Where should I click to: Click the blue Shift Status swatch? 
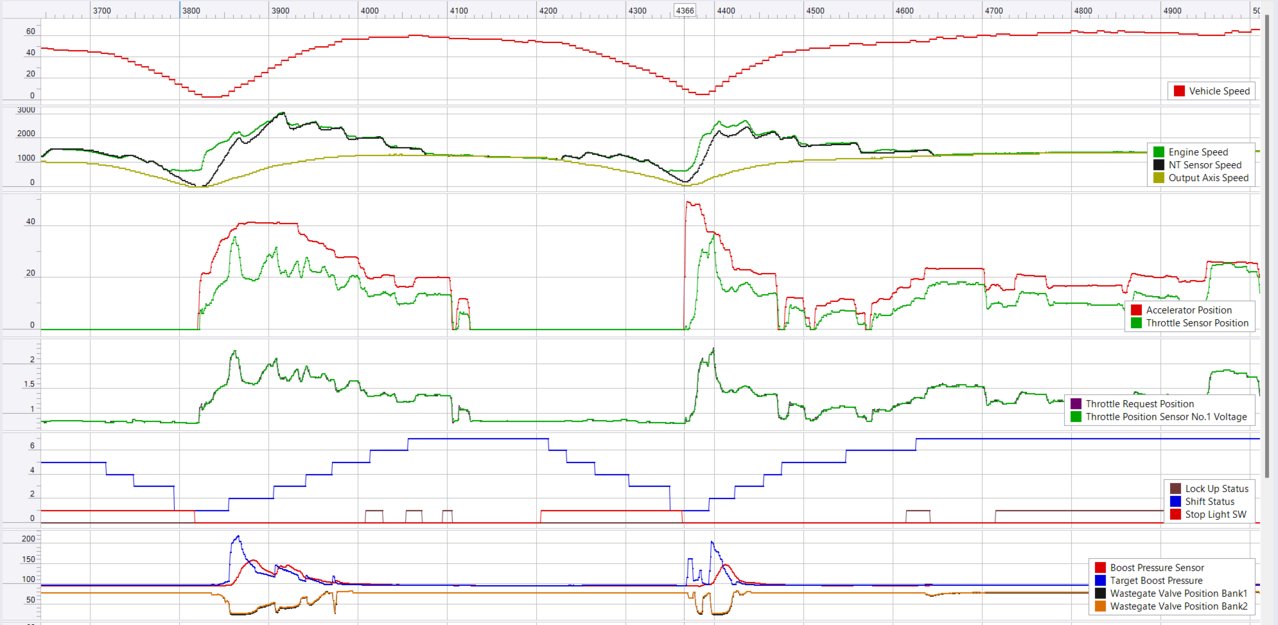(1175, 502)
